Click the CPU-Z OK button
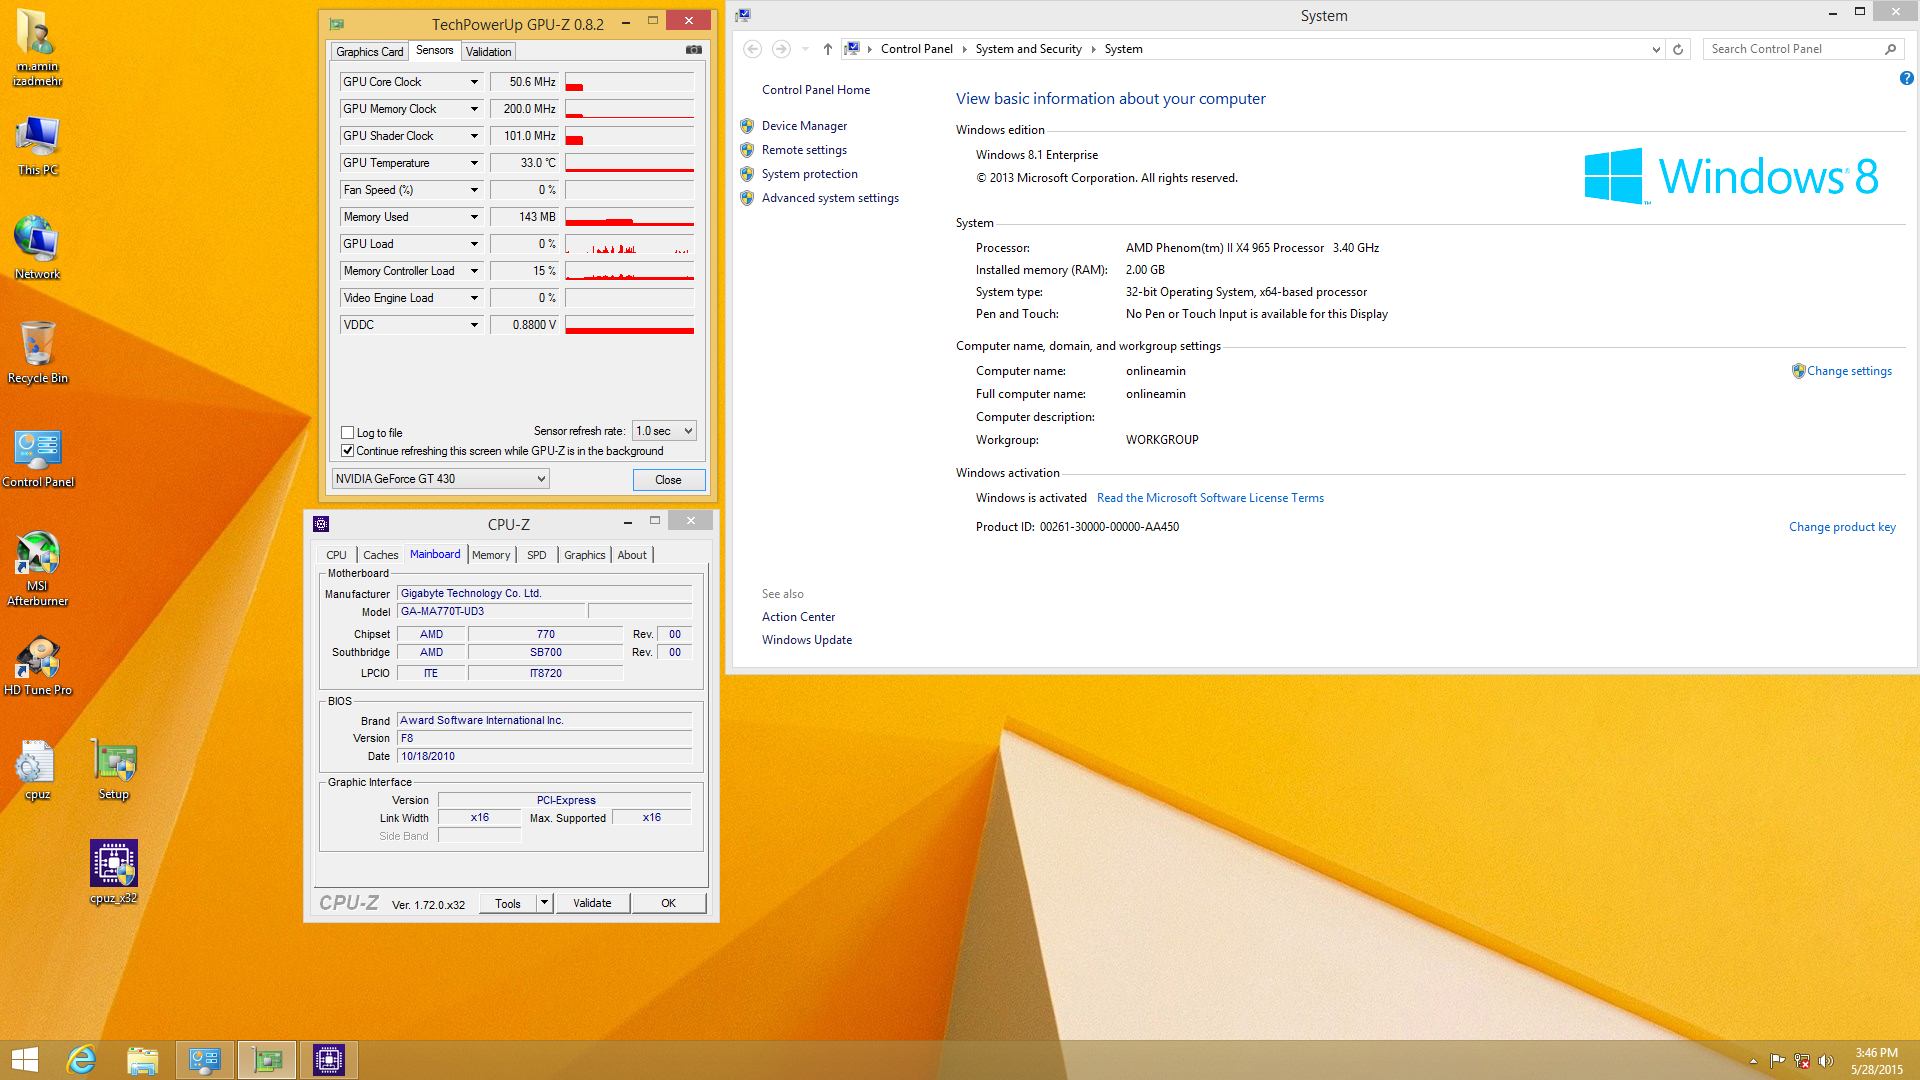This screenshot has height=1080, width=1920. tap(668, 903)
